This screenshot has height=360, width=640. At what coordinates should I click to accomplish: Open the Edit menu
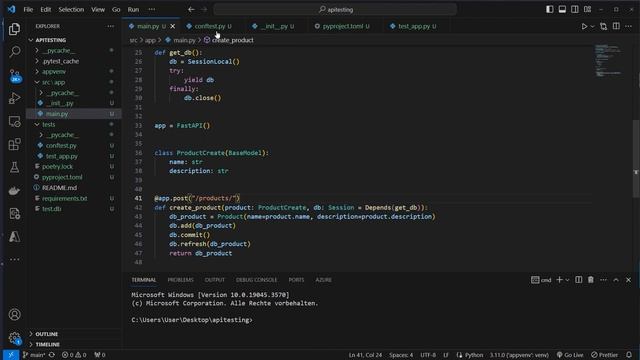coord(46,9)
